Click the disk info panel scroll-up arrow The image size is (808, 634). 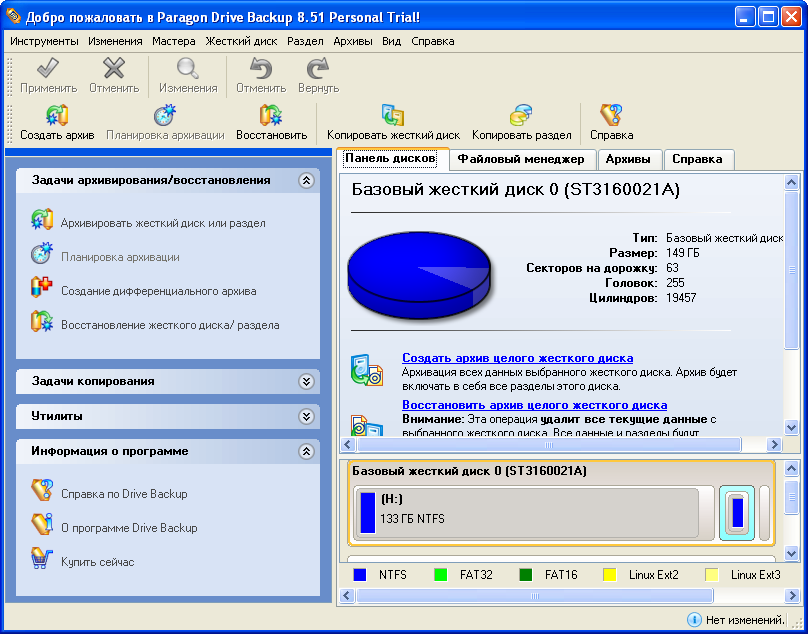[x=792, y=182]
